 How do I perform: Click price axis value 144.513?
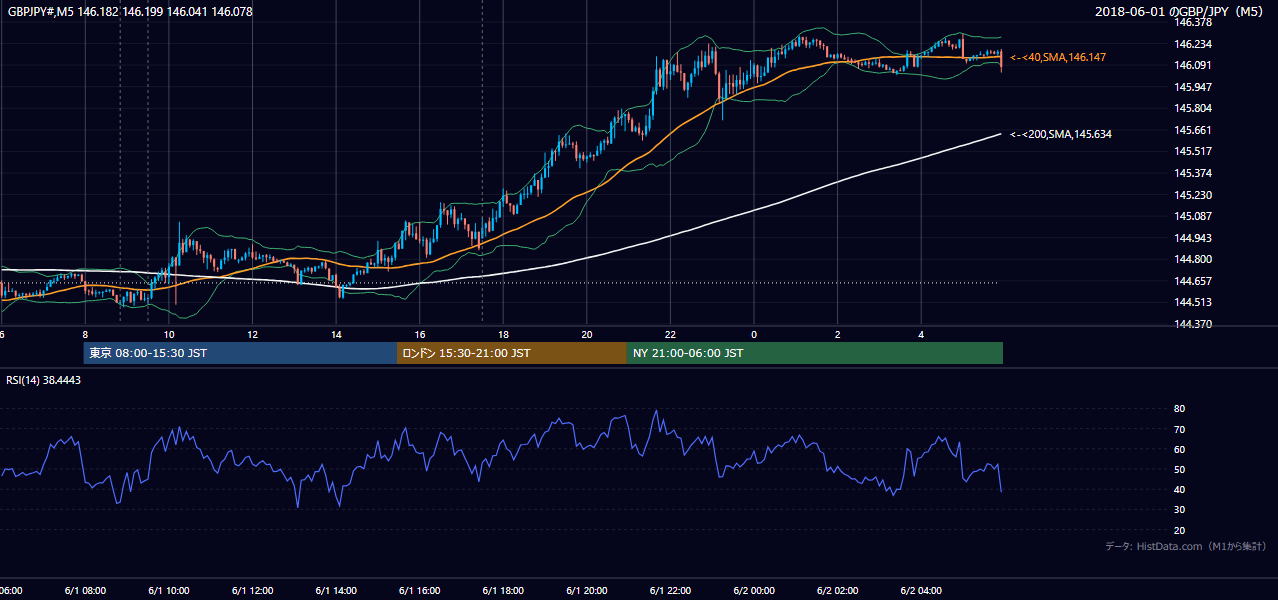[1193, 302]
